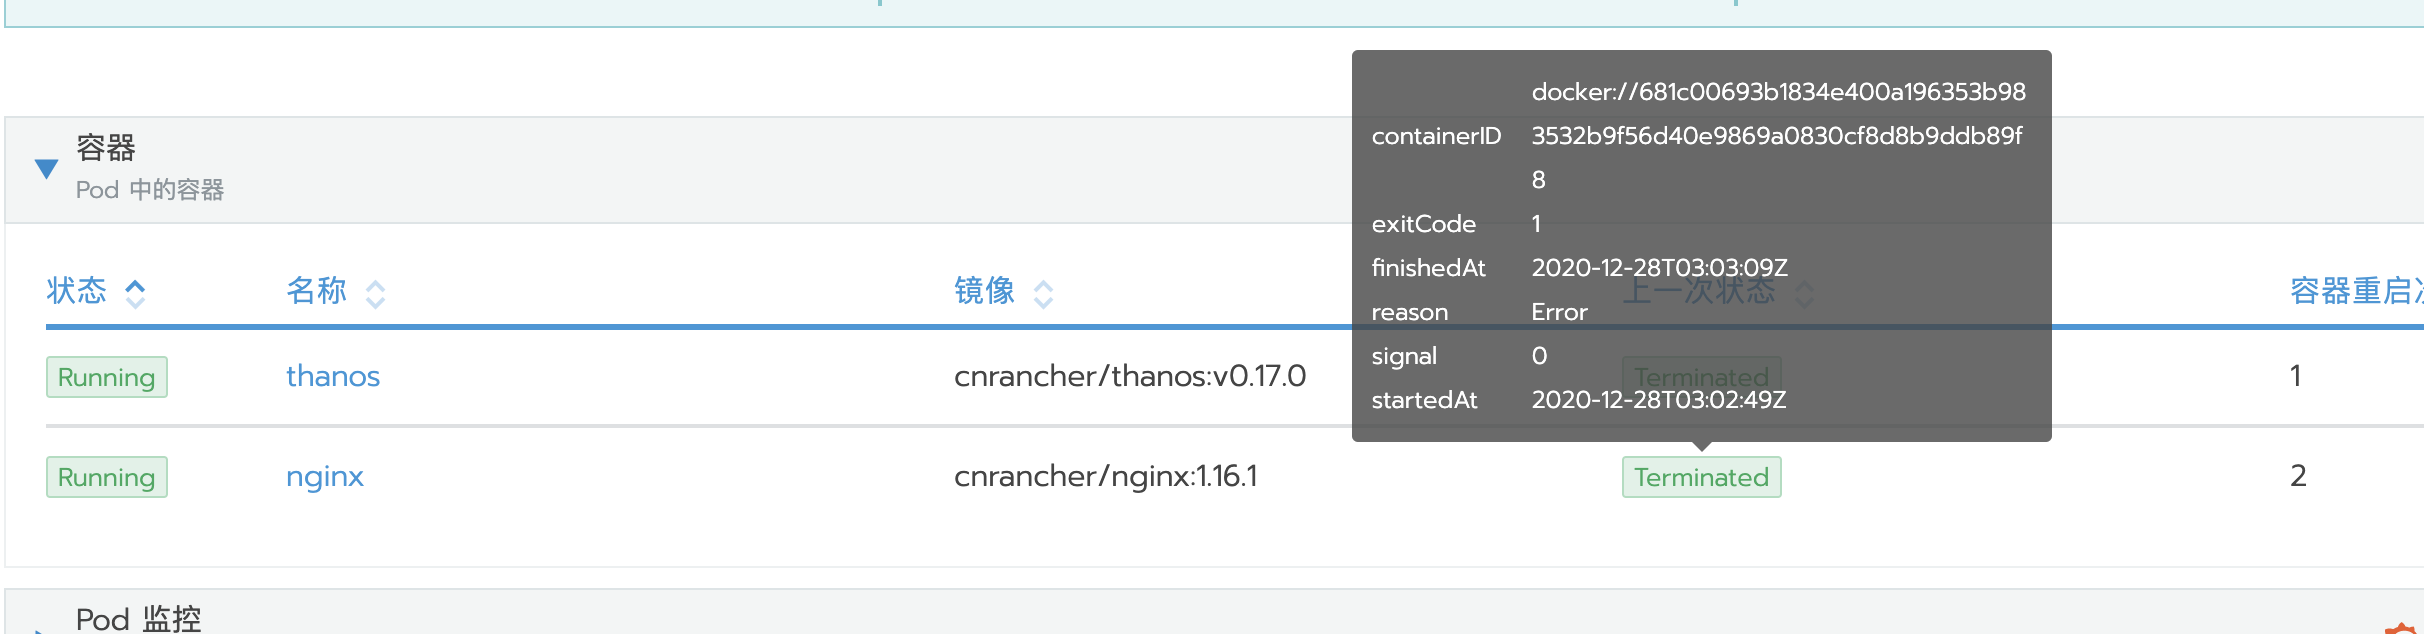Sort by the 上一次状态 column arrows
Viewport: 2424px width, 634px height.
coord(1804,293)
